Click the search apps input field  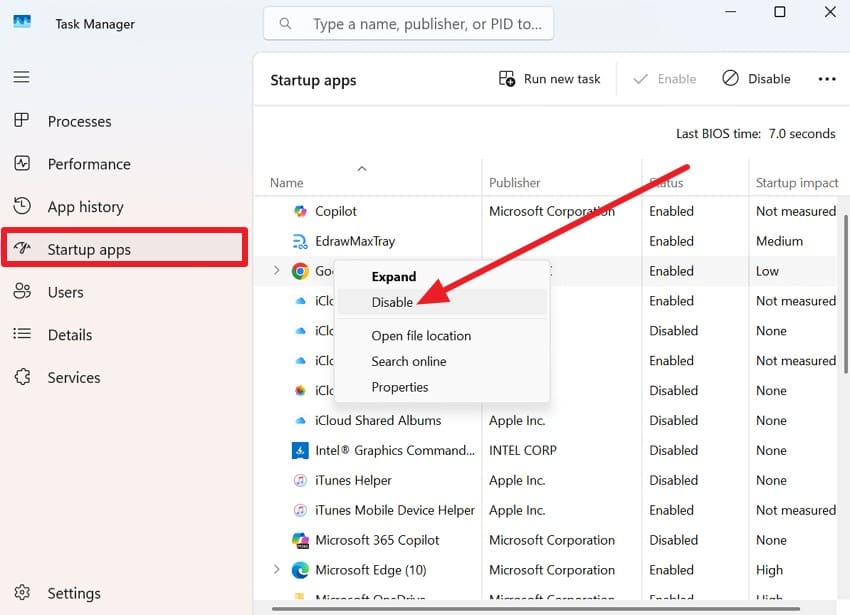tap(408, 23)
